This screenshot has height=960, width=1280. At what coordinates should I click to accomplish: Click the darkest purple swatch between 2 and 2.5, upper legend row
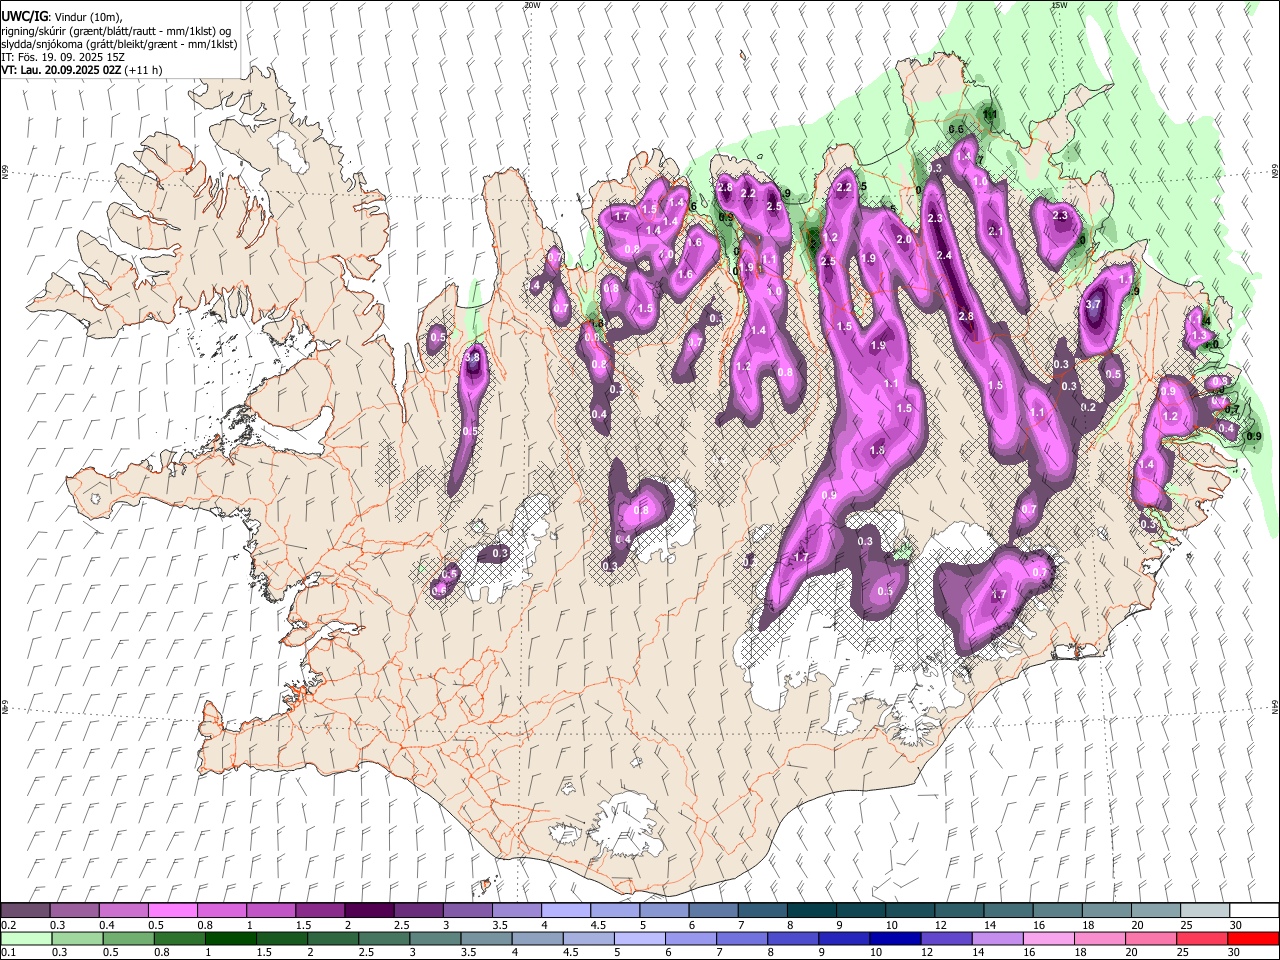pyautogui.click(x=368, y=910)
